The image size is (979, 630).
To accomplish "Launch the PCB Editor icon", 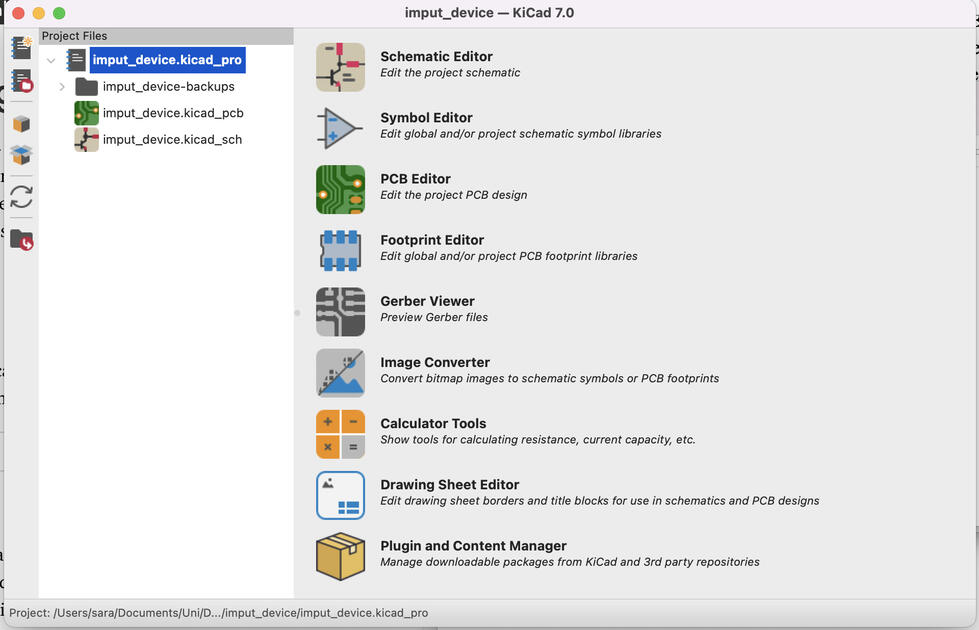I will point(340,189).
